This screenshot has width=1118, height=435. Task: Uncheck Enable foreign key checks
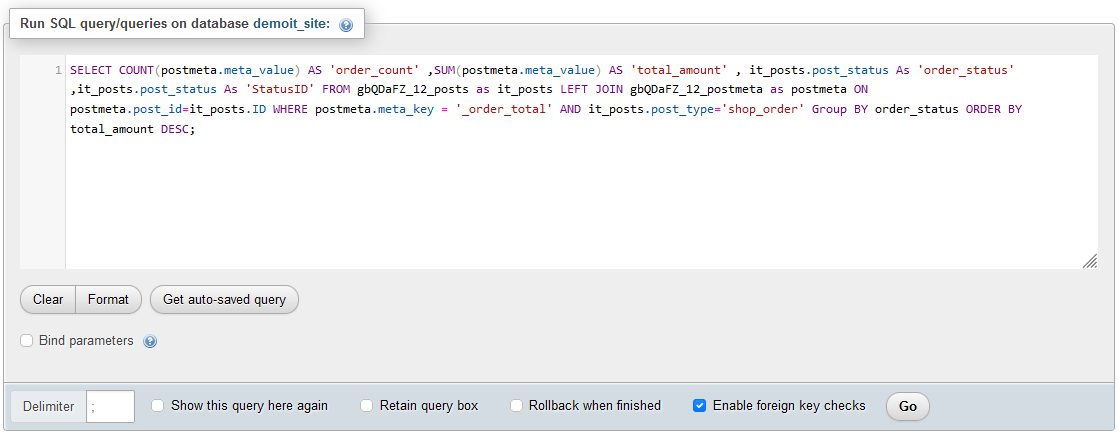(x=699, y=406)
